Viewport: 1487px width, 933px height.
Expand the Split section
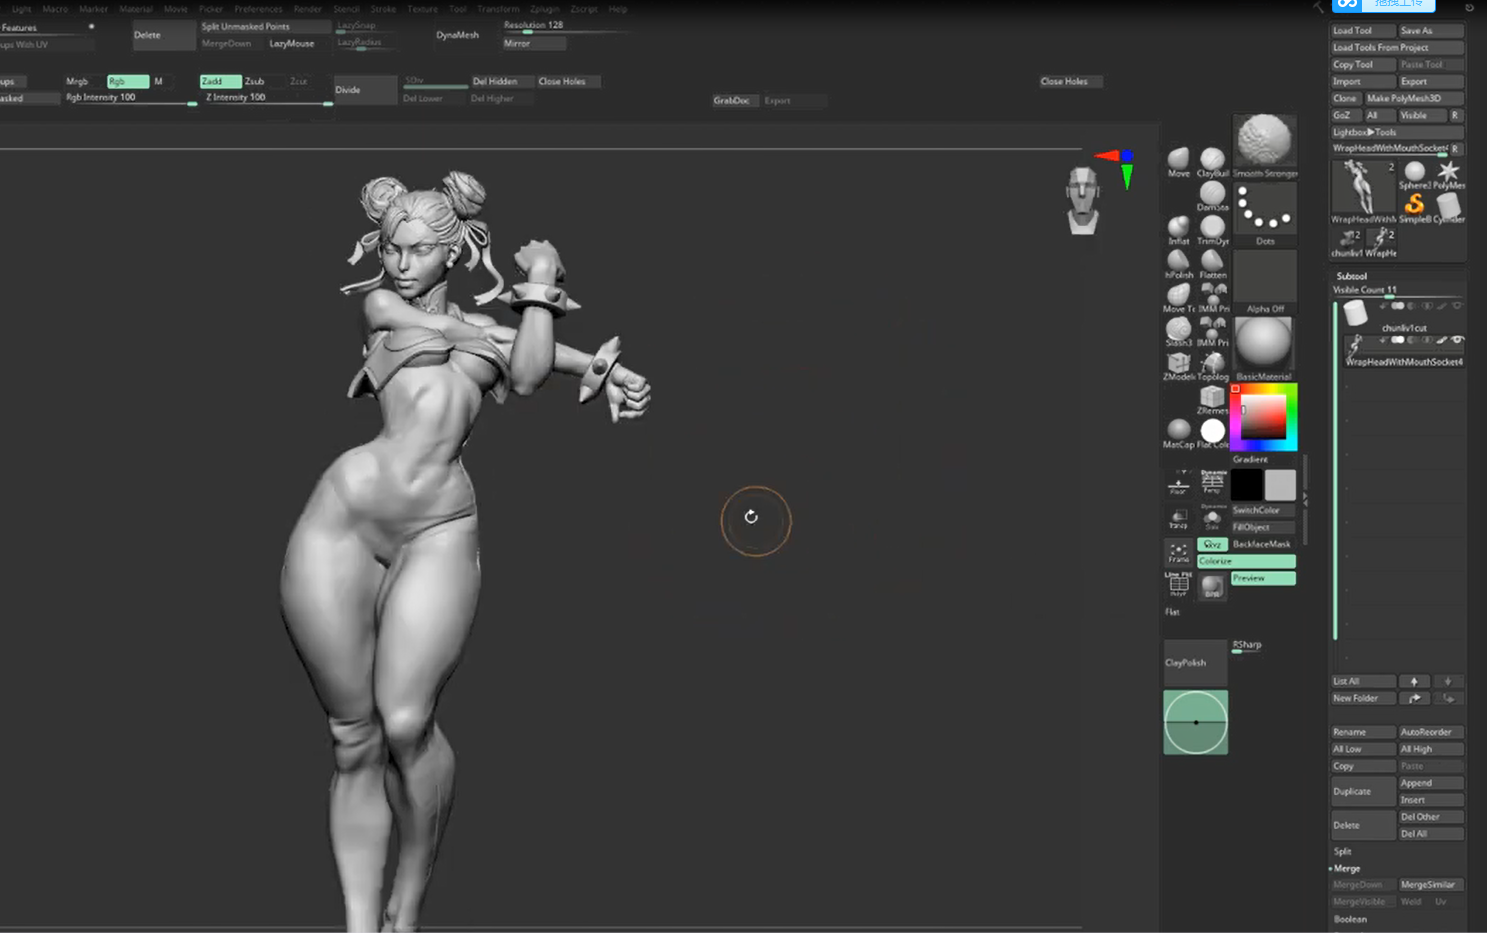click(1342, 852)
